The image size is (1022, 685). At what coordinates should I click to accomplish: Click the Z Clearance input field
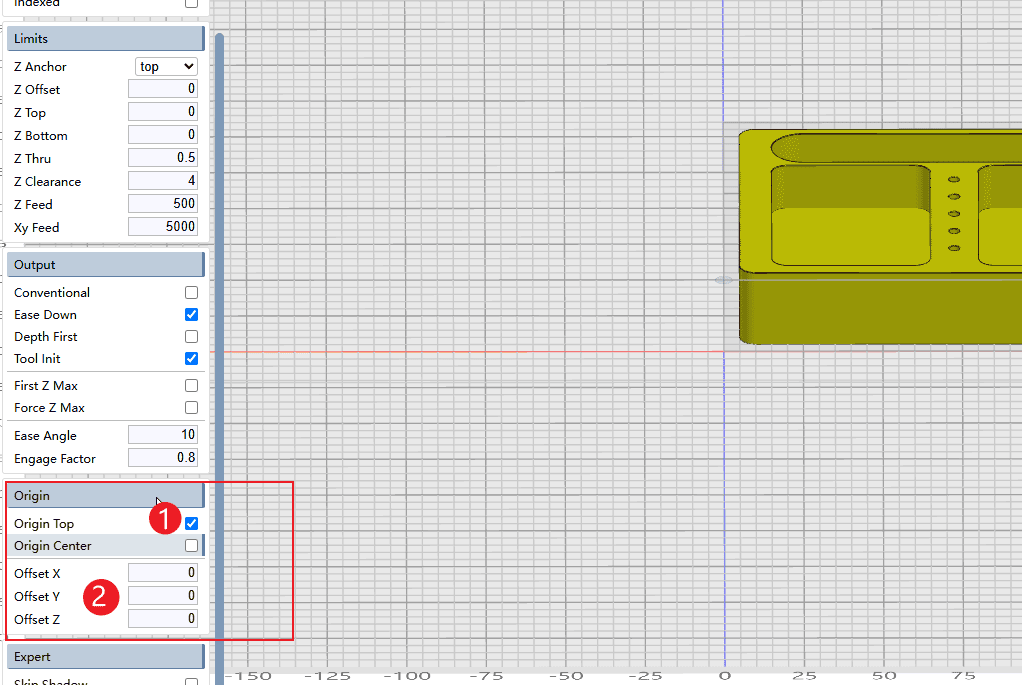coord(163,181)
